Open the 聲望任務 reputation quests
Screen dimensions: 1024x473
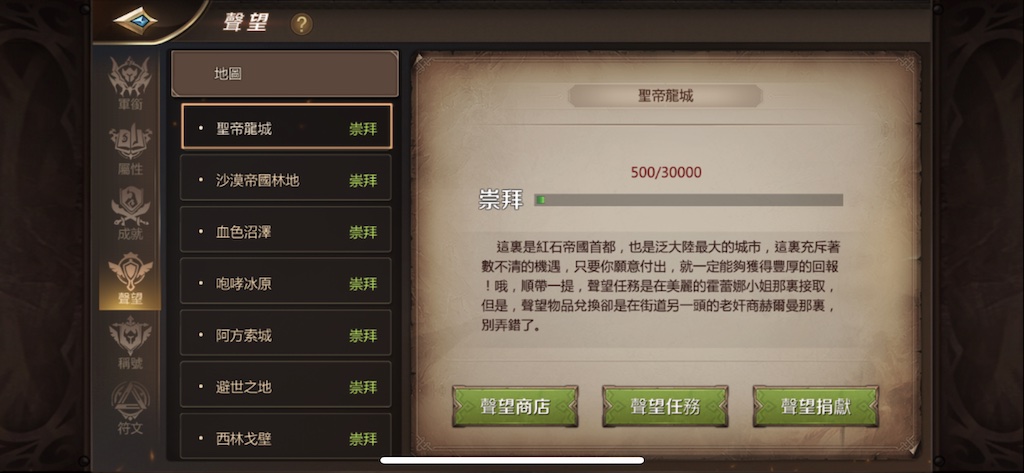[665, 406]
